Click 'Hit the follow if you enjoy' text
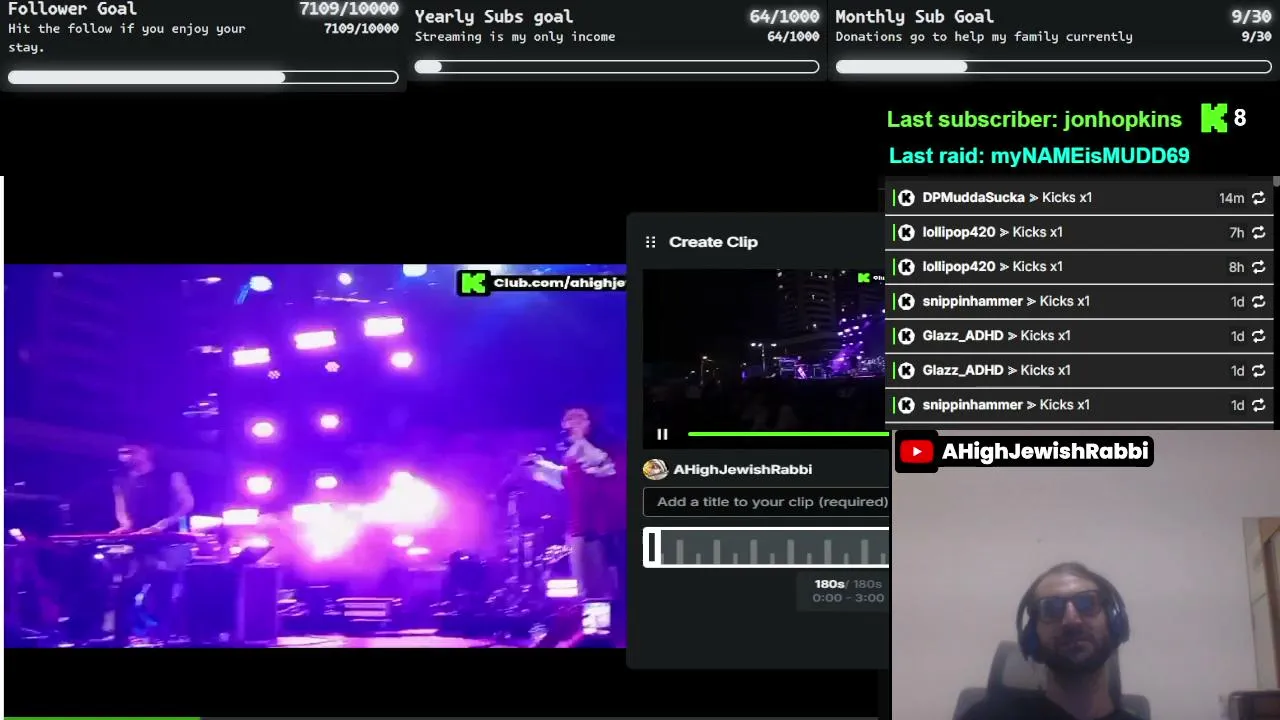This screenshot has width=1280, height=720. [x=127, y=37]
